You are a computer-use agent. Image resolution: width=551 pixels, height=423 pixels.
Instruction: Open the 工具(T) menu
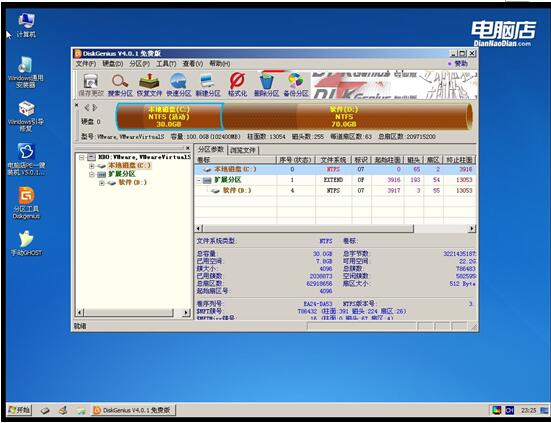click(x=166, y=64)
